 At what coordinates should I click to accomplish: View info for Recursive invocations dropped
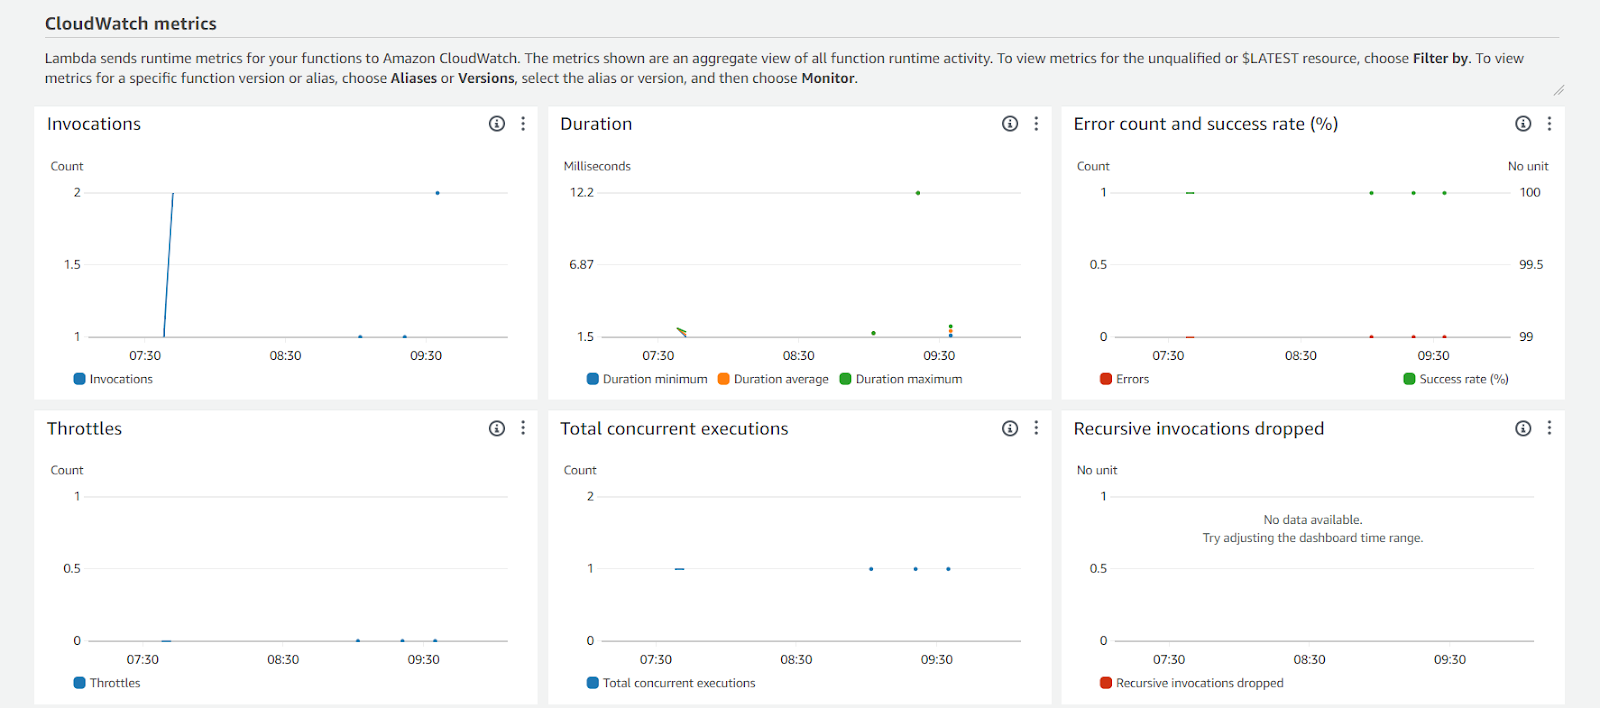tap(1523, 428)
